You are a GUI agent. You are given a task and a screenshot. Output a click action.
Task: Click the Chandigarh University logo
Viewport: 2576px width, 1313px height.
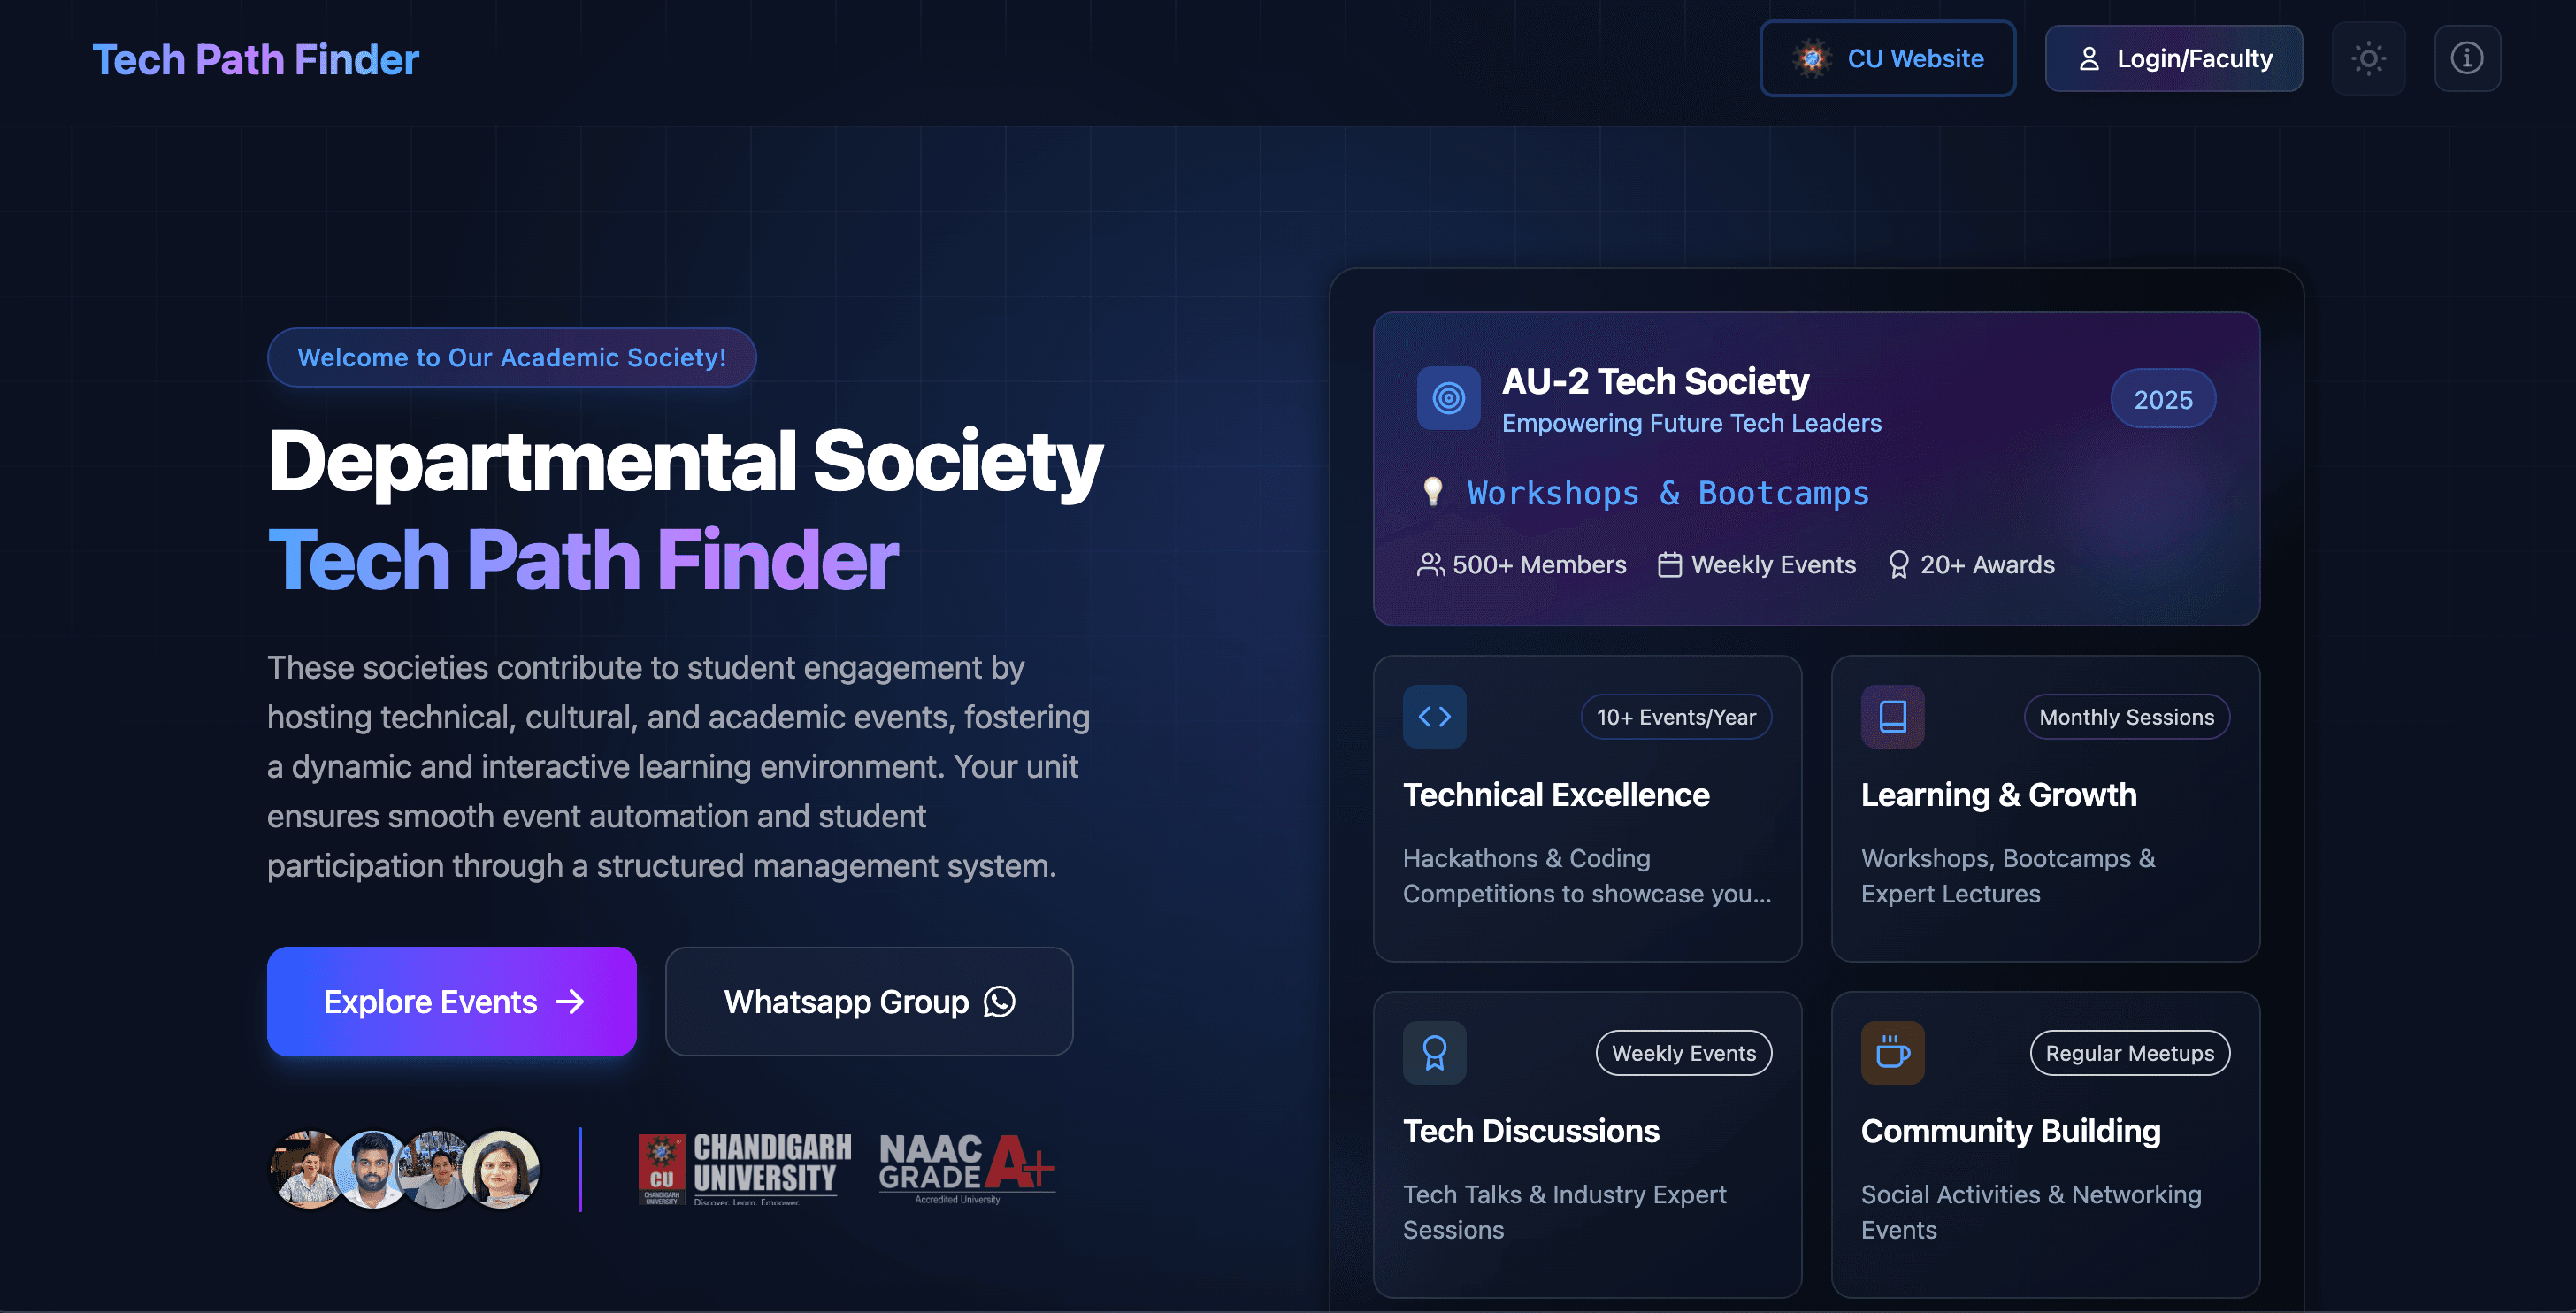coord(744,1168)
